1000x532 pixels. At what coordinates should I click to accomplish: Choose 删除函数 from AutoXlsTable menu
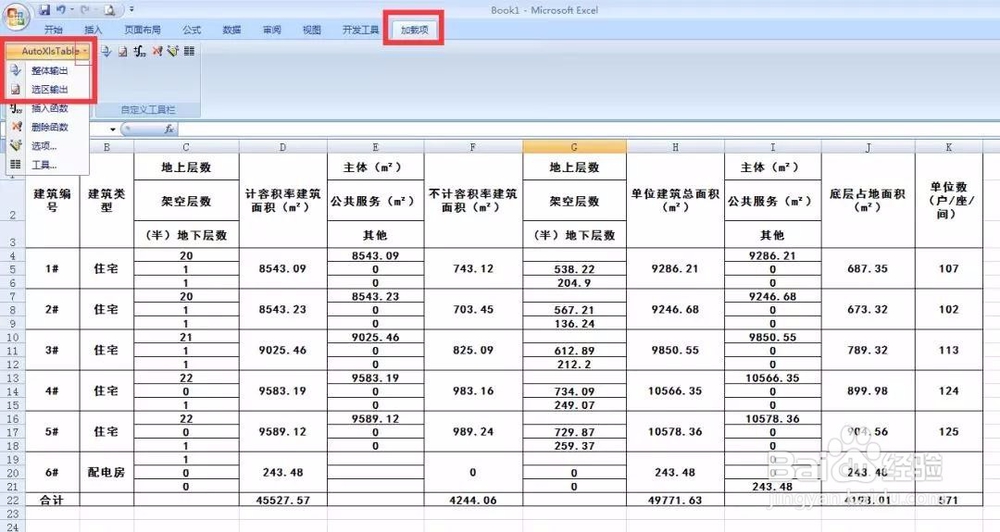click(x=48, y=126)
